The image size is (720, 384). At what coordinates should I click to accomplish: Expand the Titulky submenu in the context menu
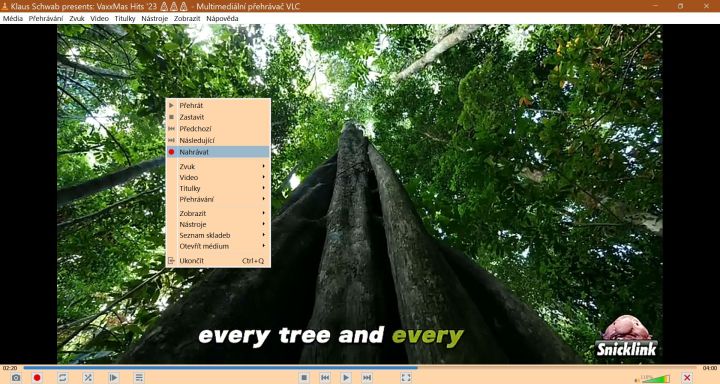[218, 188]
